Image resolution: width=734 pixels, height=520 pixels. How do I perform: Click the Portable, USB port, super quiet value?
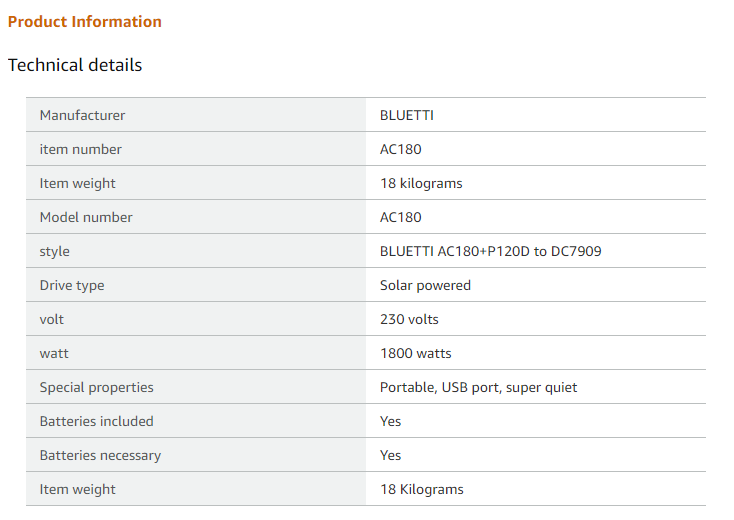(x=478, y=387)
